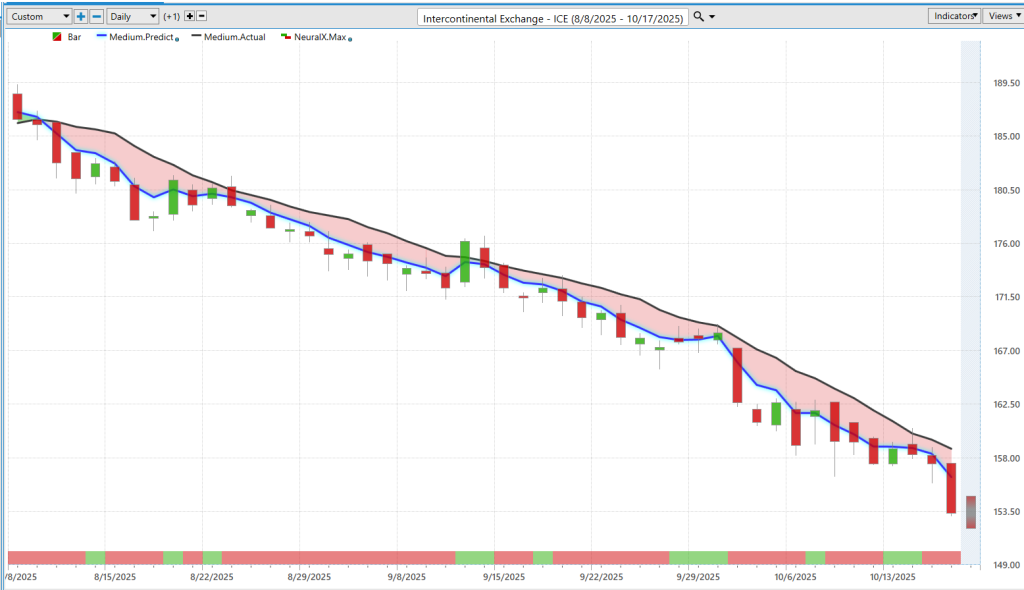Image resolution: width=1024 pixels, height=590 pixels.
Task: Open the Custom date range dropdown
Action: [39, 17]
